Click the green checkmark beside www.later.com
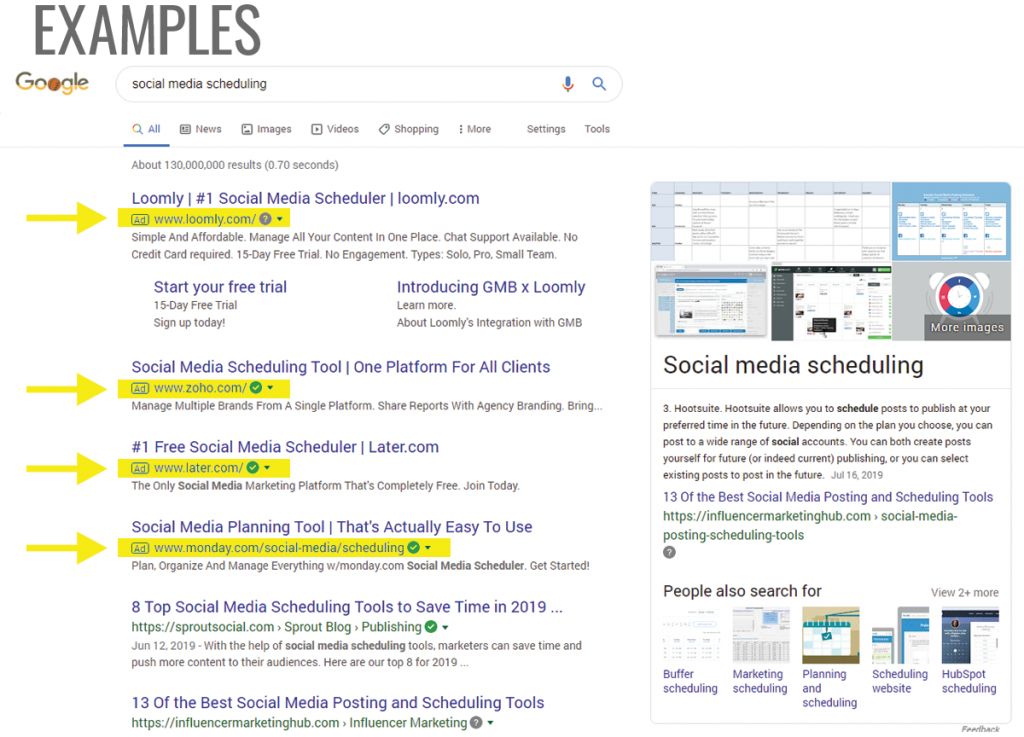This screenshot has height=737, width=1024. click(x=253, y=467)
